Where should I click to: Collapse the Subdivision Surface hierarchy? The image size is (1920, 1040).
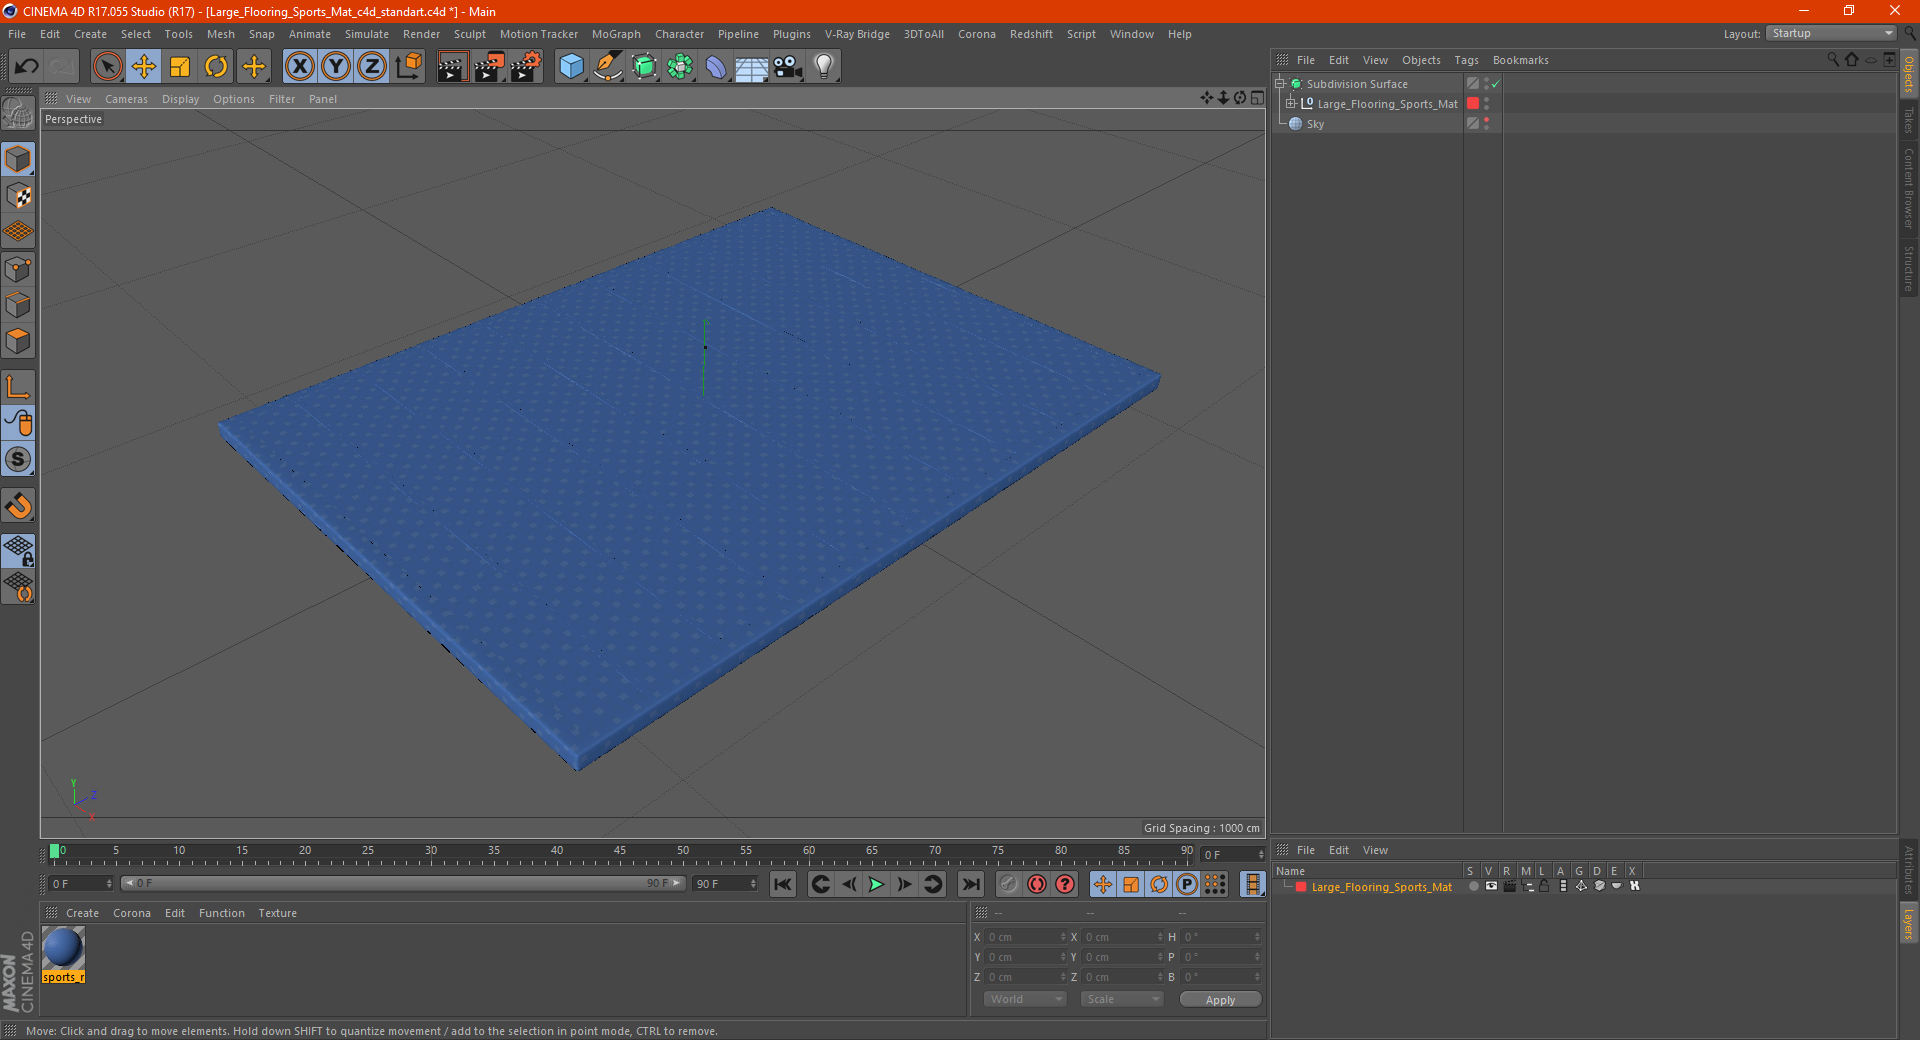[x=1279, y=84]
